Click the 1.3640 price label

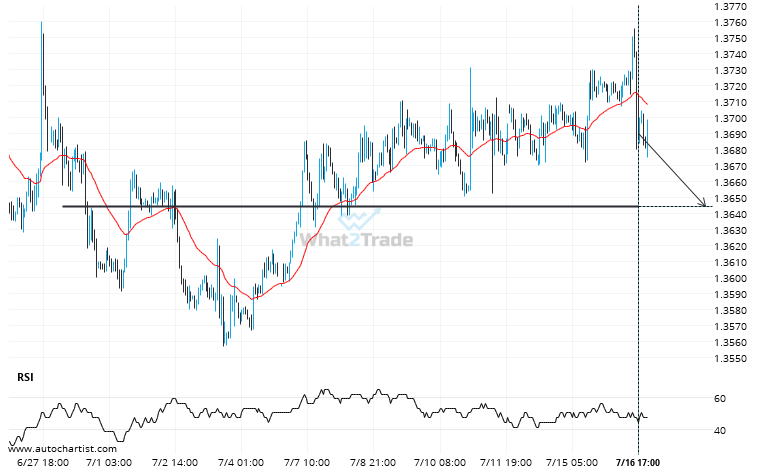(x=730, y=214)
